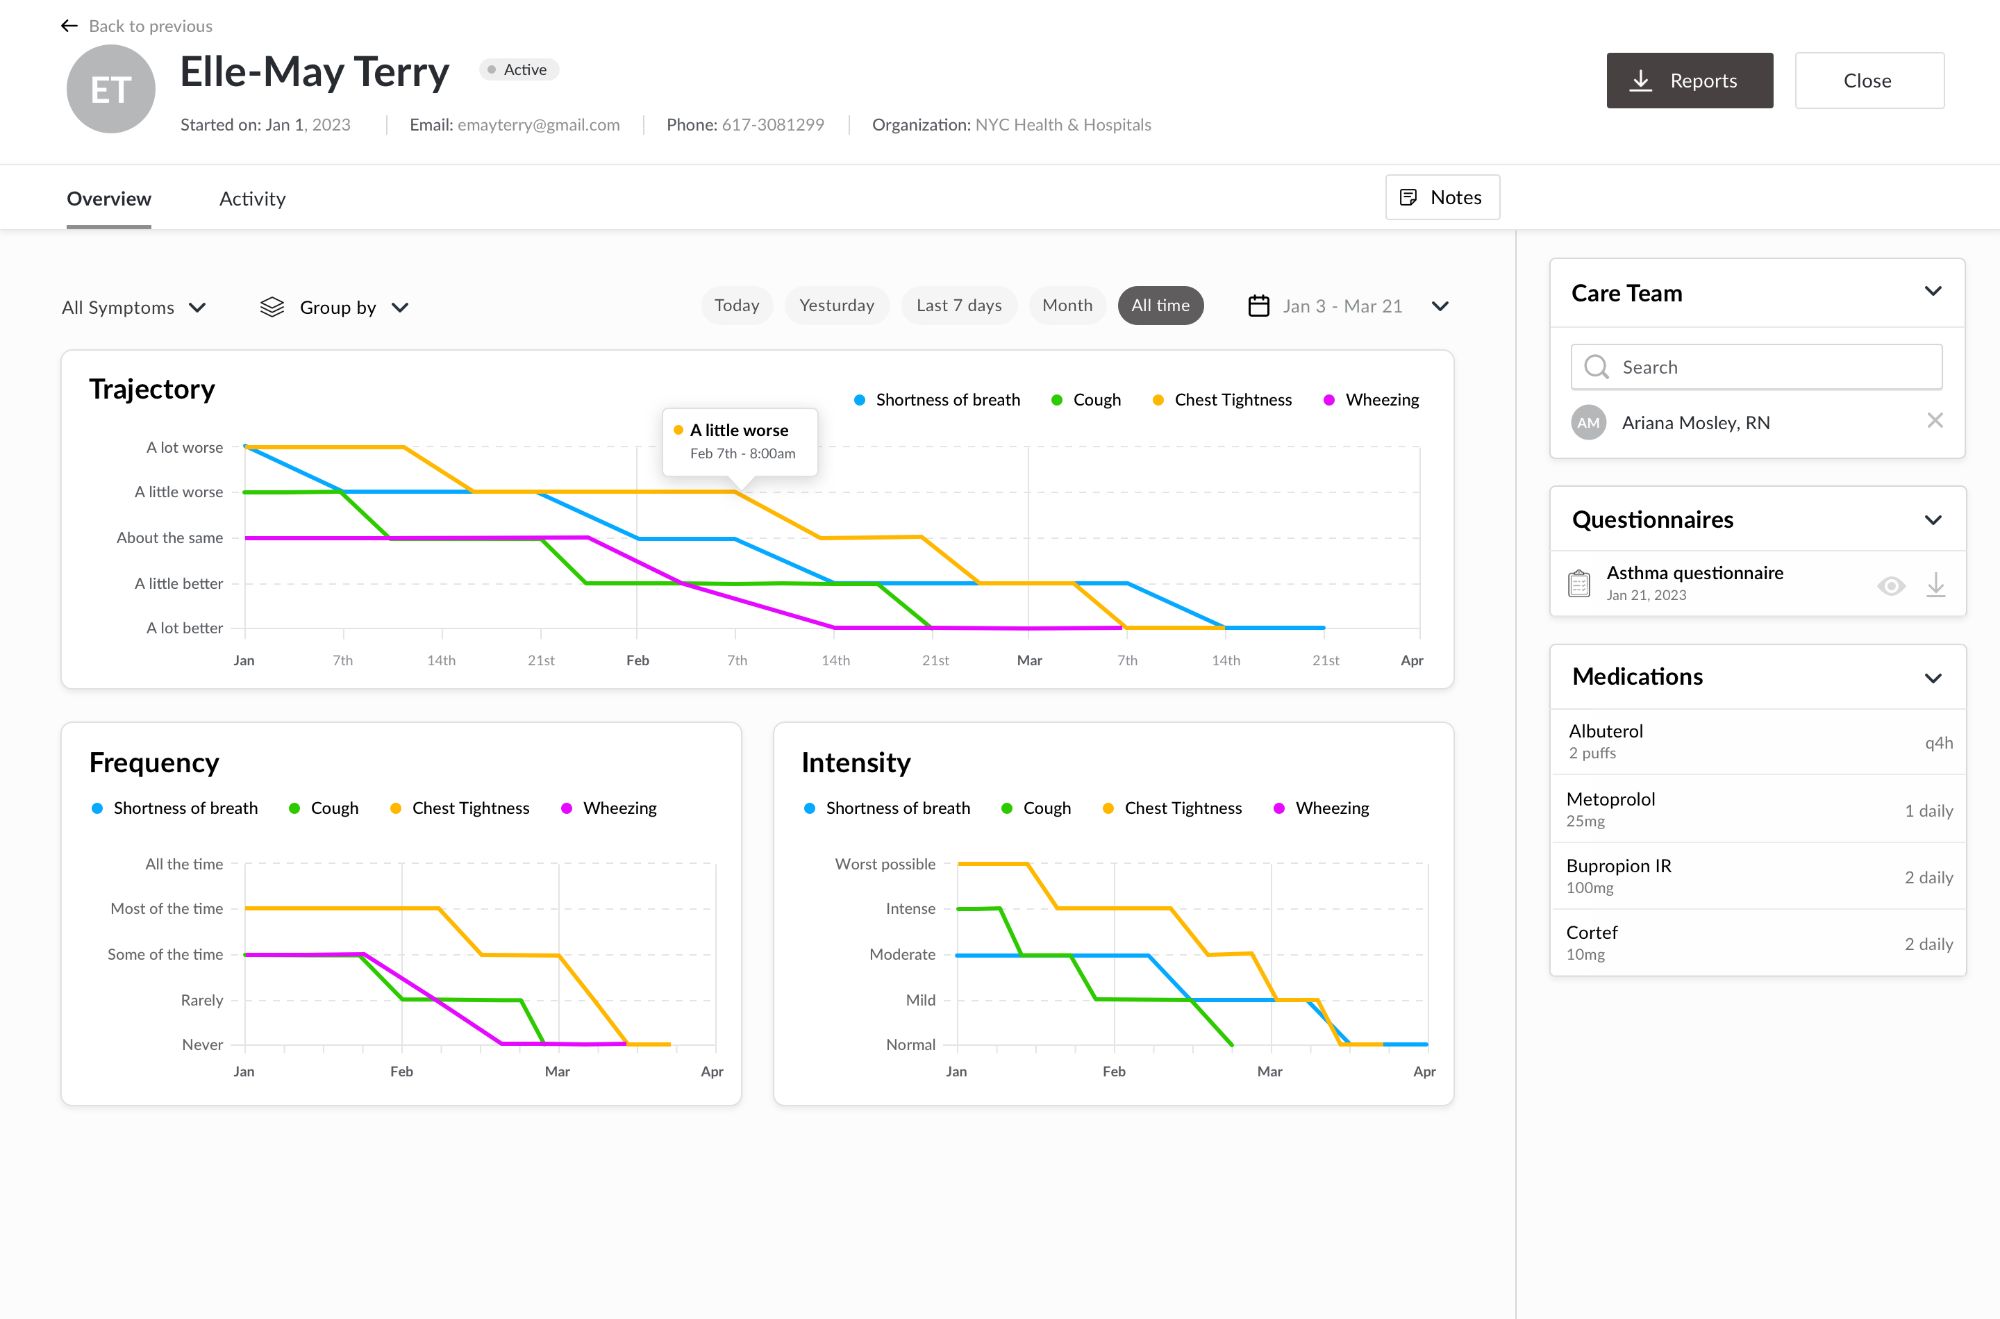This screenshot has height=1319, width=2000.
Task: Click the Notes sticky-note icon
Action: [x=1408, y=197]
